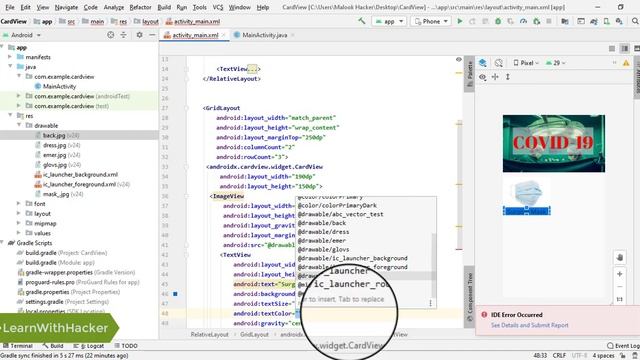Start debugging with the green bug icon
640x360 pixels.
tap(498, 21)
